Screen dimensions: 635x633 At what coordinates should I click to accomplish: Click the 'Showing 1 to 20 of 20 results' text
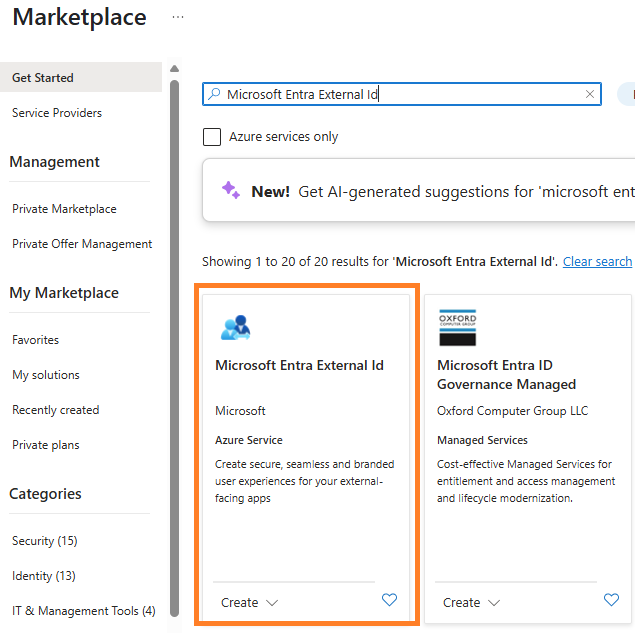pos(380,262)
